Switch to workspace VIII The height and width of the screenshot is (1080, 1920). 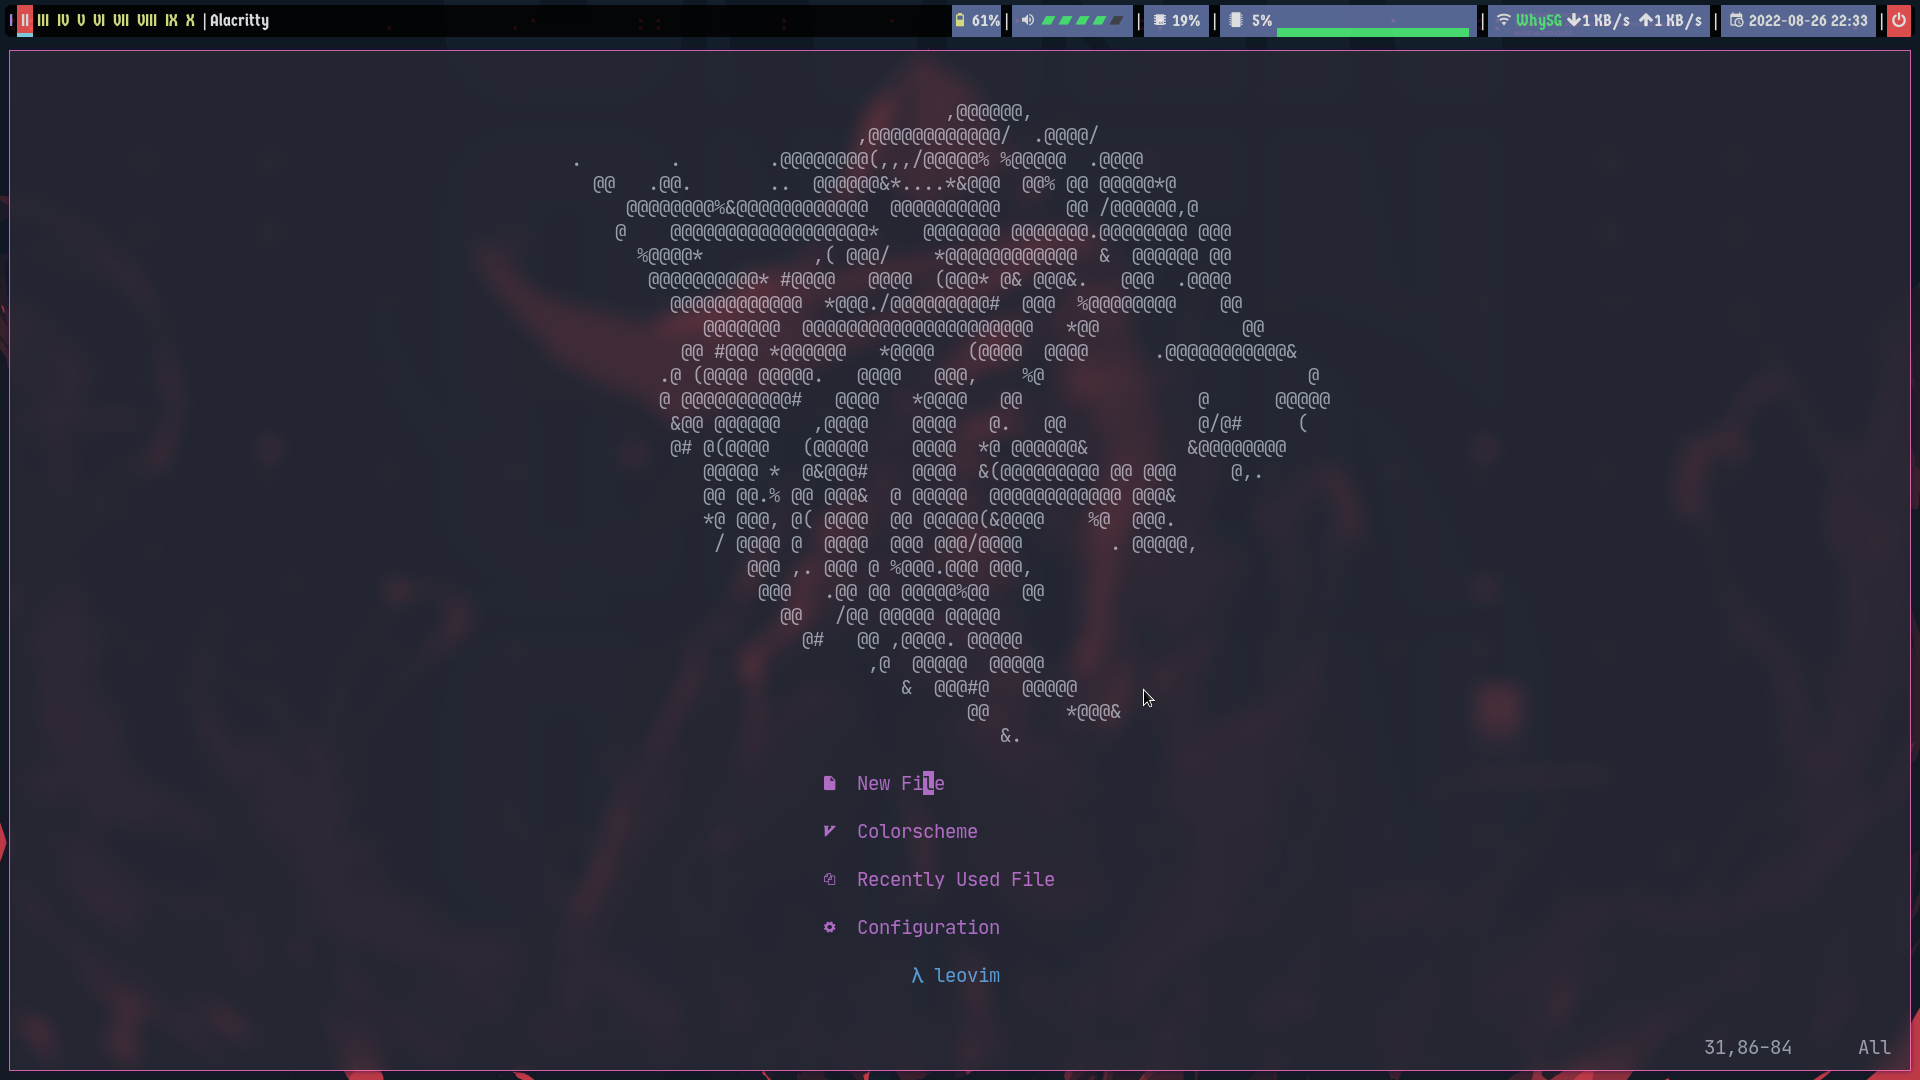point(147,20)
